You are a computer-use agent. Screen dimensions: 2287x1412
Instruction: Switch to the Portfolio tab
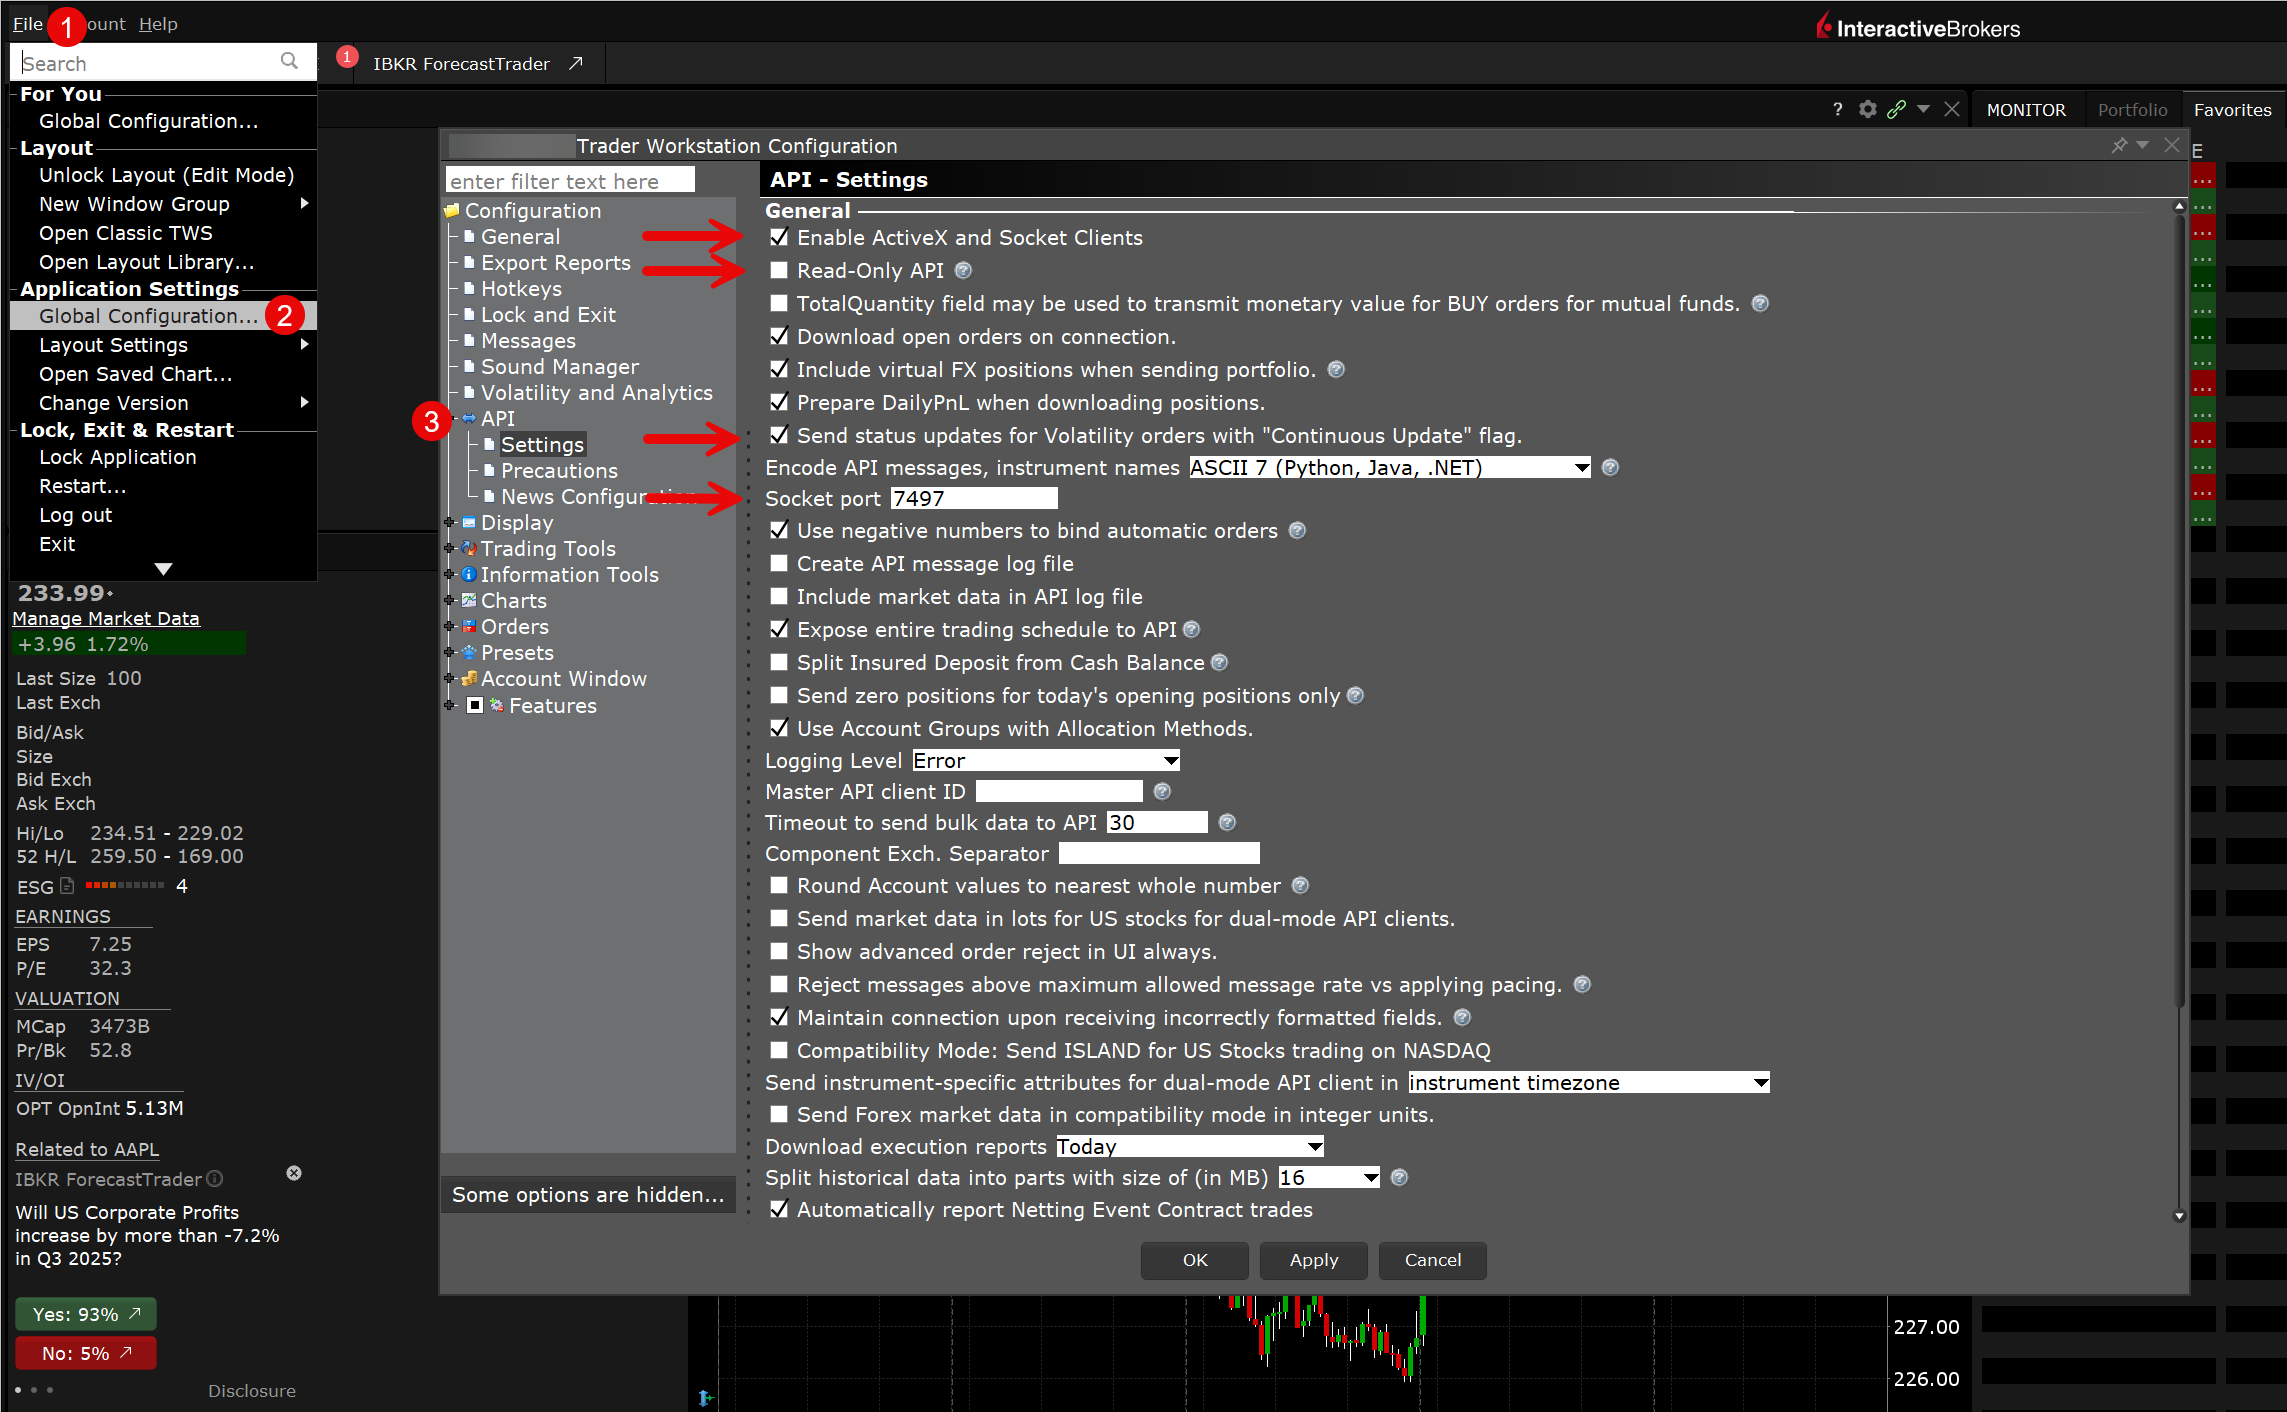pos(2132,109)
